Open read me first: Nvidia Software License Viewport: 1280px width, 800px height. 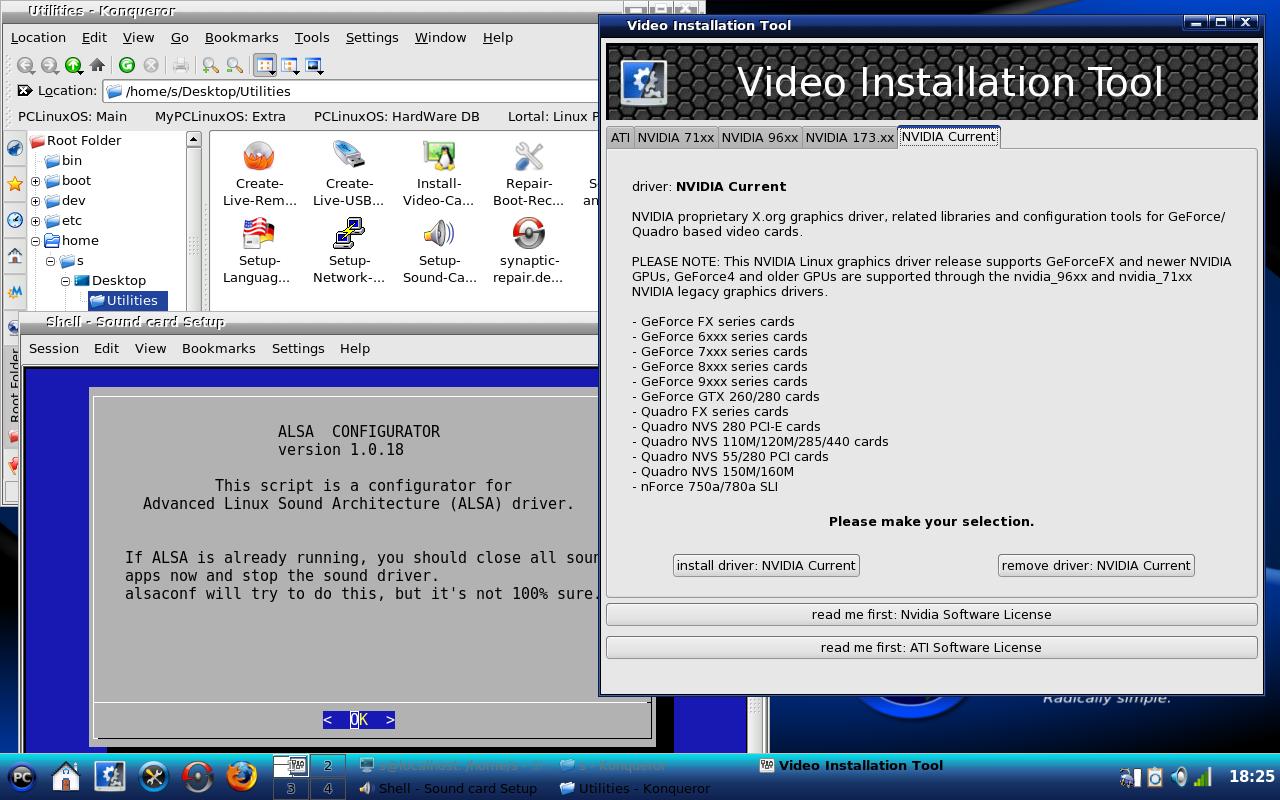click(931, 614)
